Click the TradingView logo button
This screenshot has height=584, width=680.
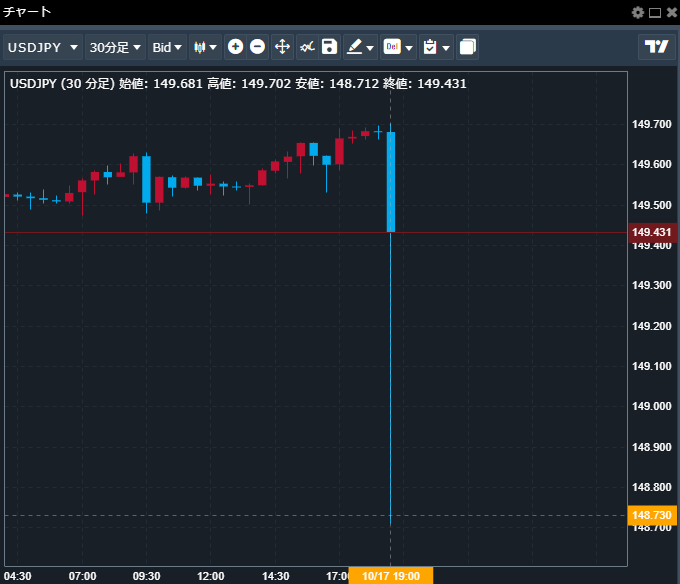tap(657, 46)
